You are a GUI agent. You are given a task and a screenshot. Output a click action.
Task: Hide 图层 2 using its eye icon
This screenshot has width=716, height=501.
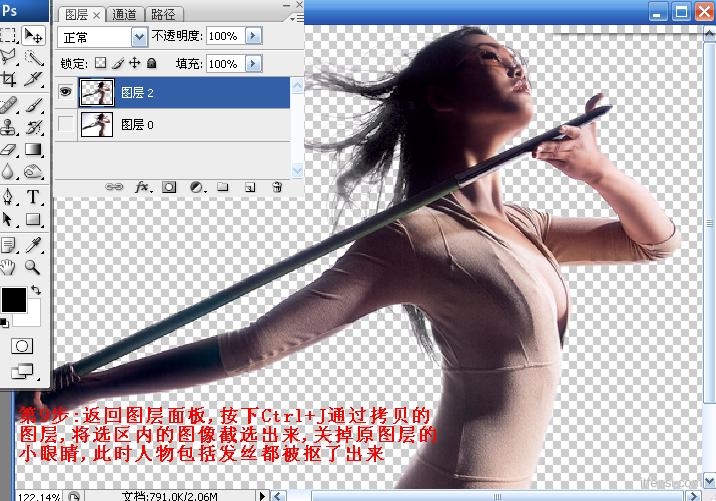[66, 92]
